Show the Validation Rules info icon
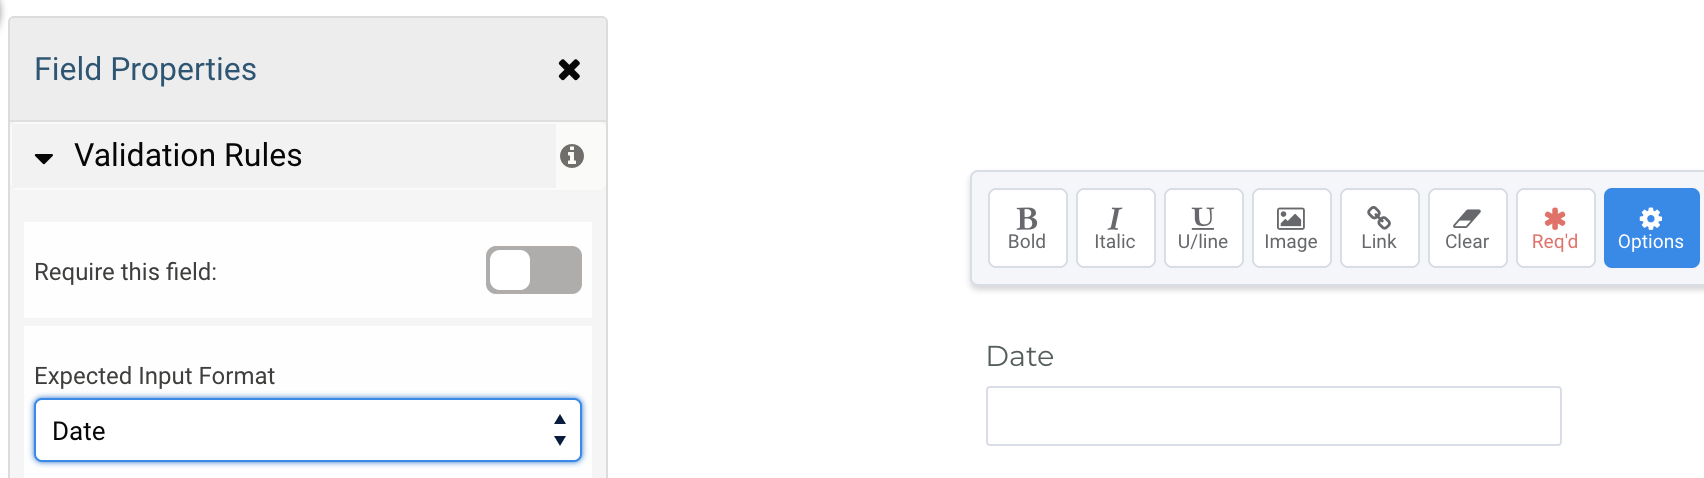 (572, 156)
